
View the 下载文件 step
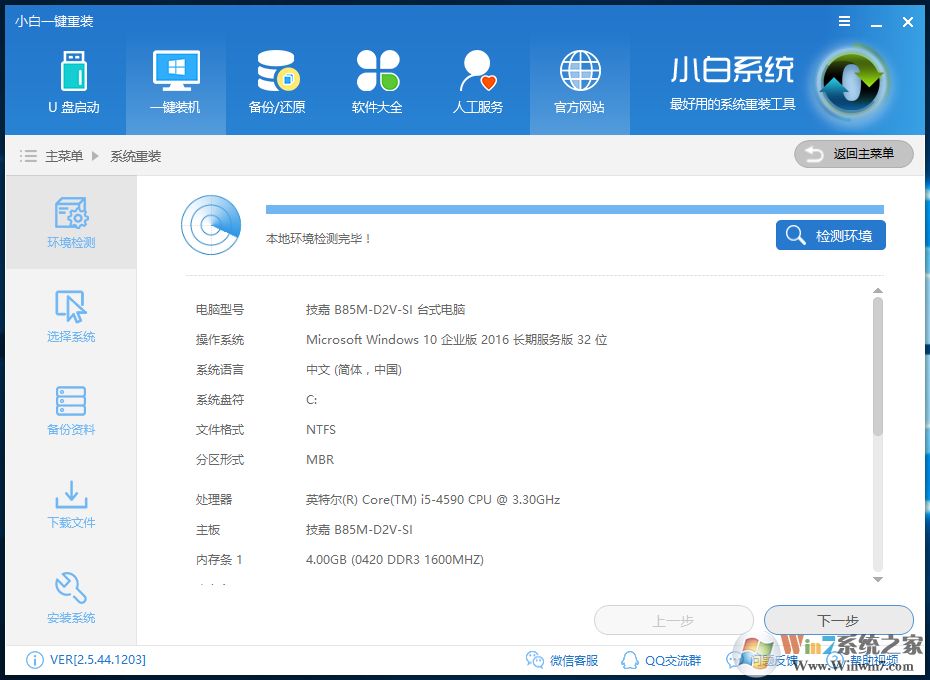[x=70, y=505]
